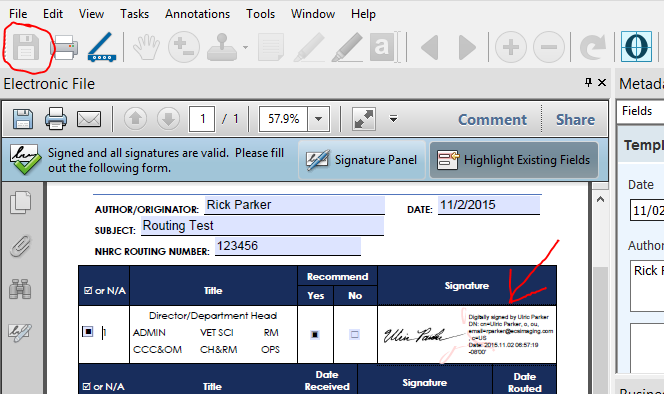
Task: Click the Author/Originator field with Rick Parker
Action: coord(295,205)
